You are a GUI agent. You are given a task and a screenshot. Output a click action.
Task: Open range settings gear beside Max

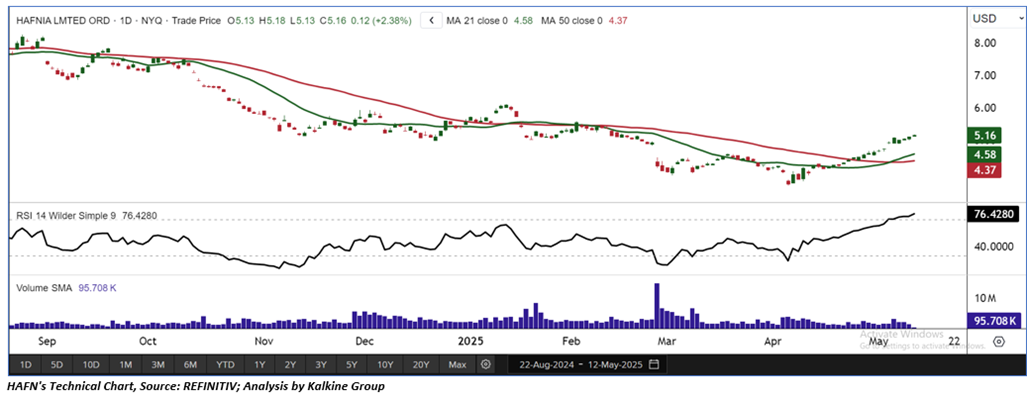[x=485, y=364]
